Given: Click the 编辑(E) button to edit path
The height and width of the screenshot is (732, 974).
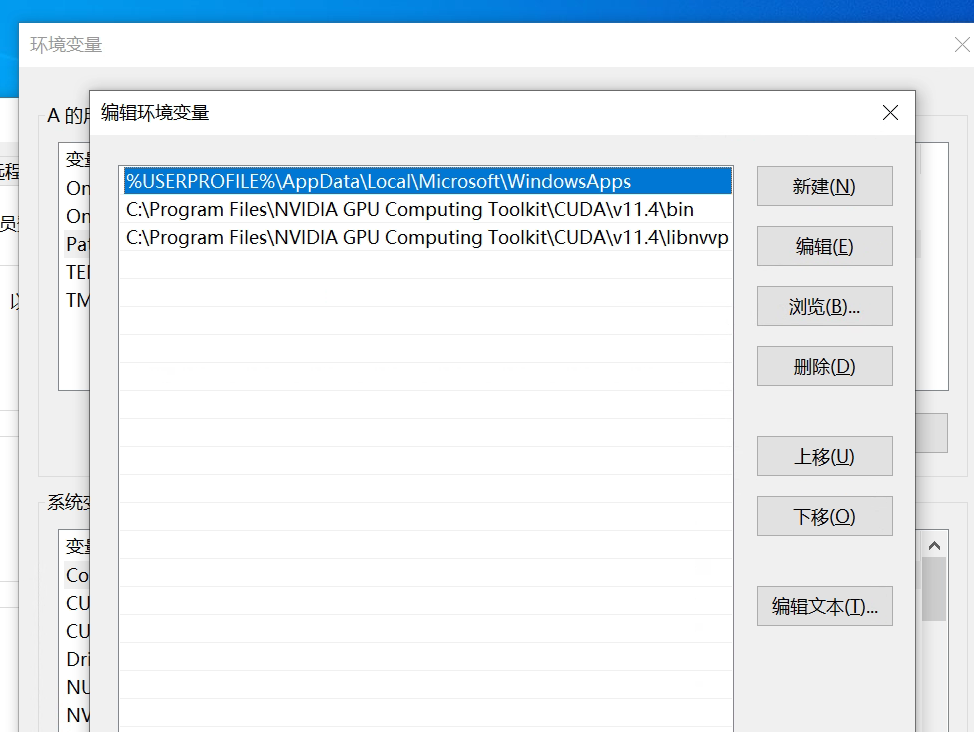Looking at the screenshot, I should [x=824, y=246].
